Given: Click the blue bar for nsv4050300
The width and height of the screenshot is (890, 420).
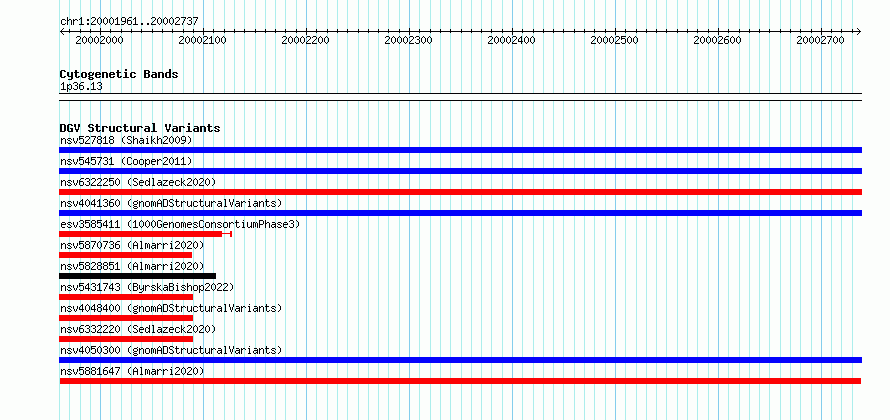Looking at the screenshot, I should (461, 360).
